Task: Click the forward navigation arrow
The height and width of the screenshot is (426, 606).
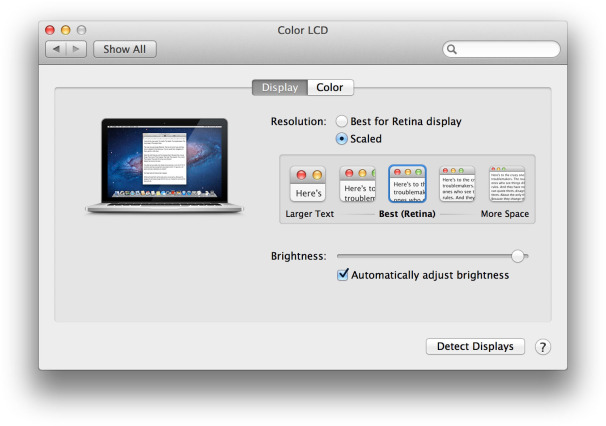Action: (x=76, y=49)
